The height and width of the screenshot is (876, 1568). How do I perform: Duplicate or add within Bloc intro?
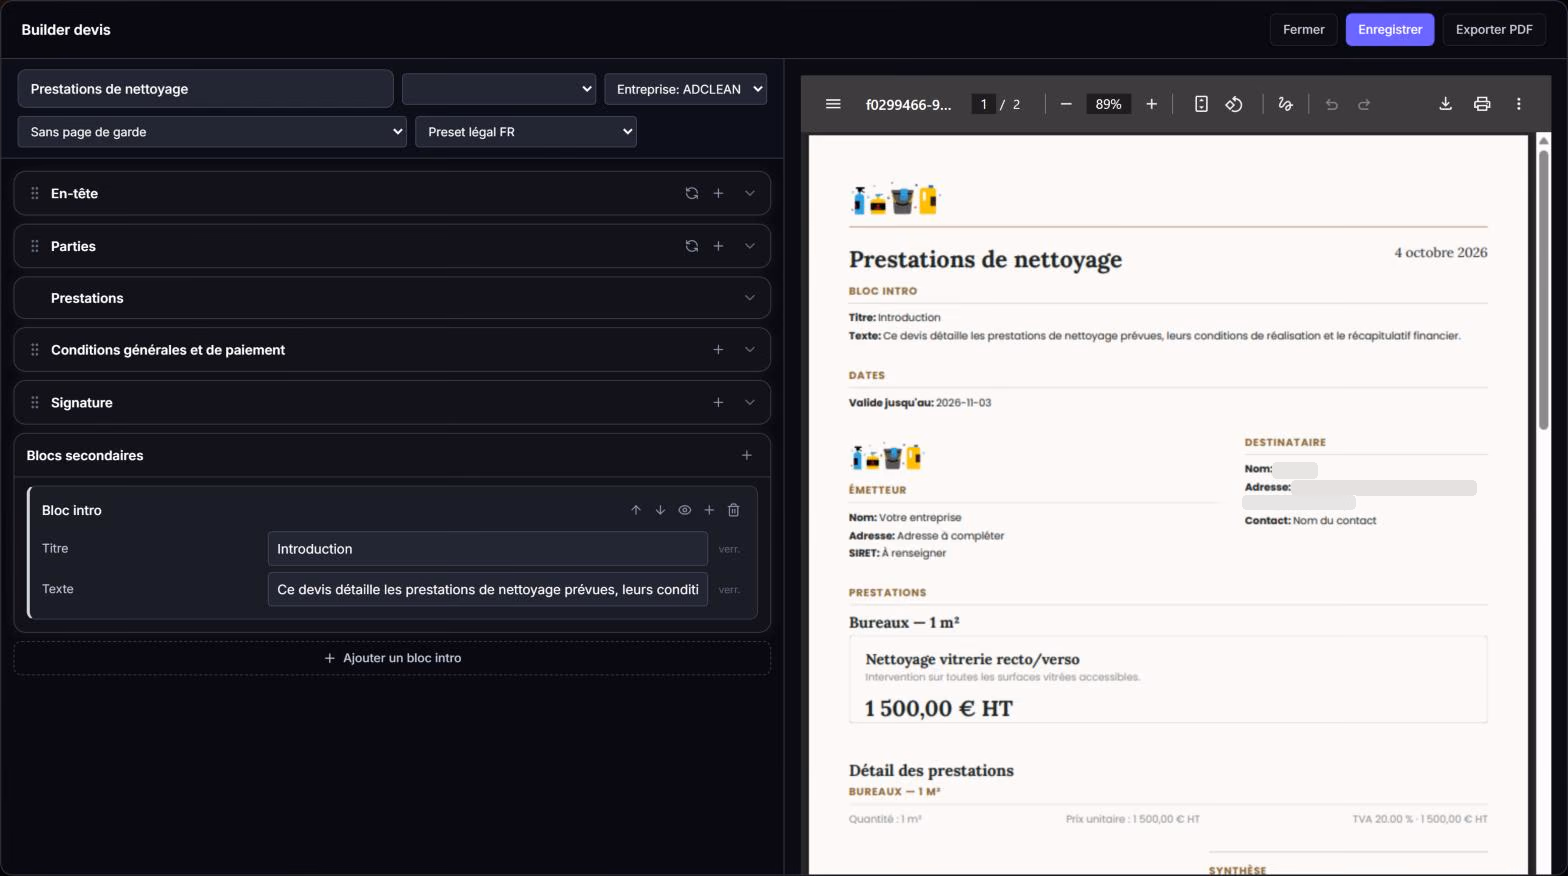point(709,510)
